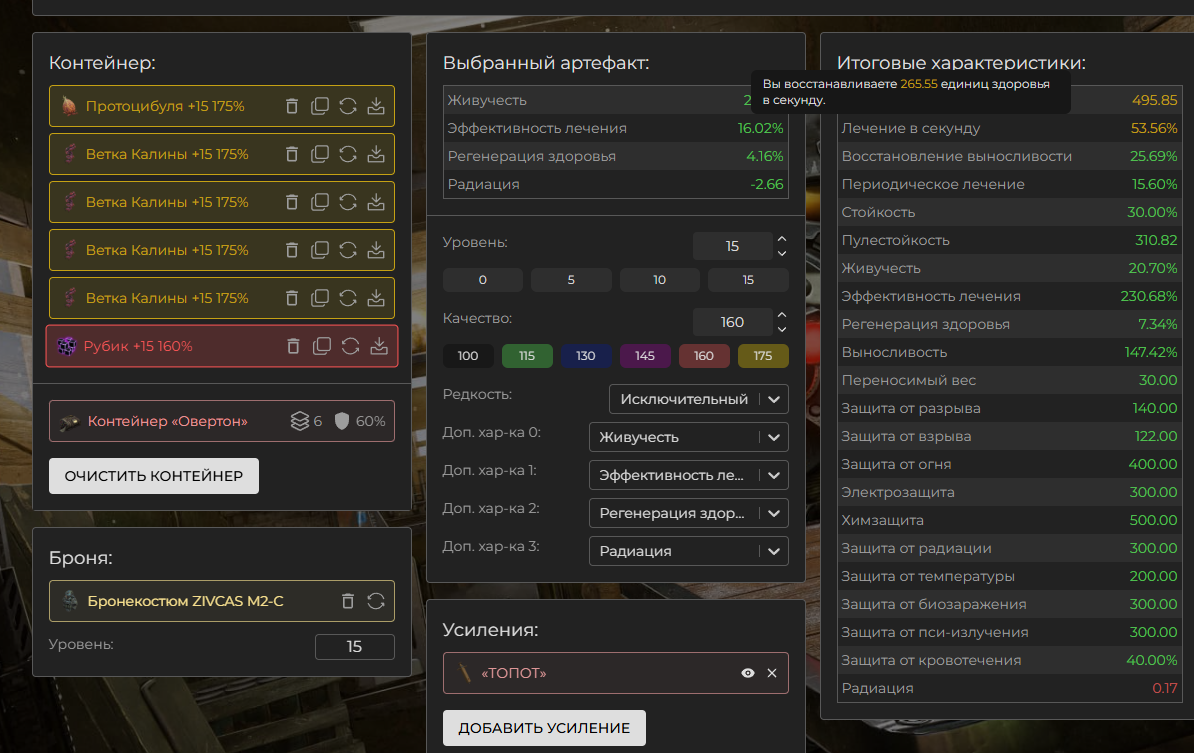Click save icon on Протоцибуля row
The width and height of the screenshot is (1194, 753).
(x=376, y=106)
